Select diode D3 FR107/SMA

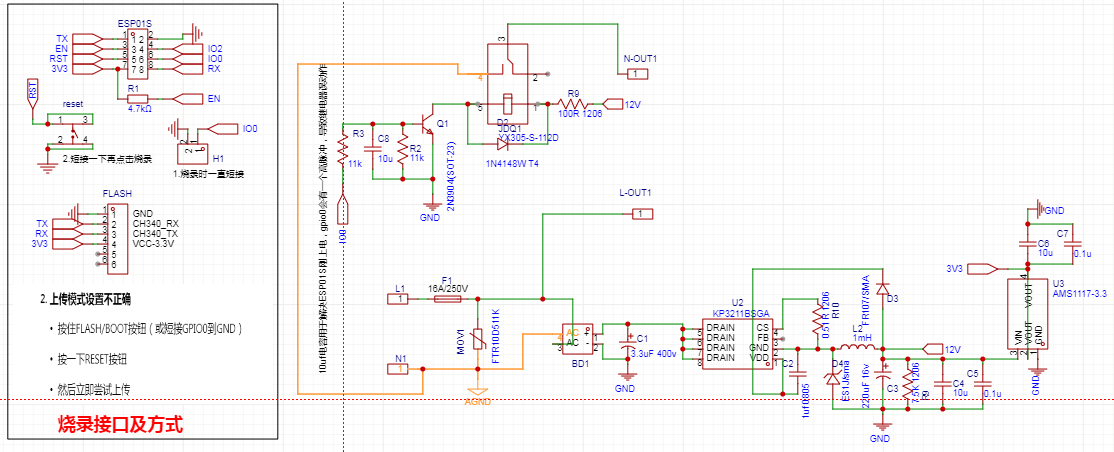pos(882,289)
